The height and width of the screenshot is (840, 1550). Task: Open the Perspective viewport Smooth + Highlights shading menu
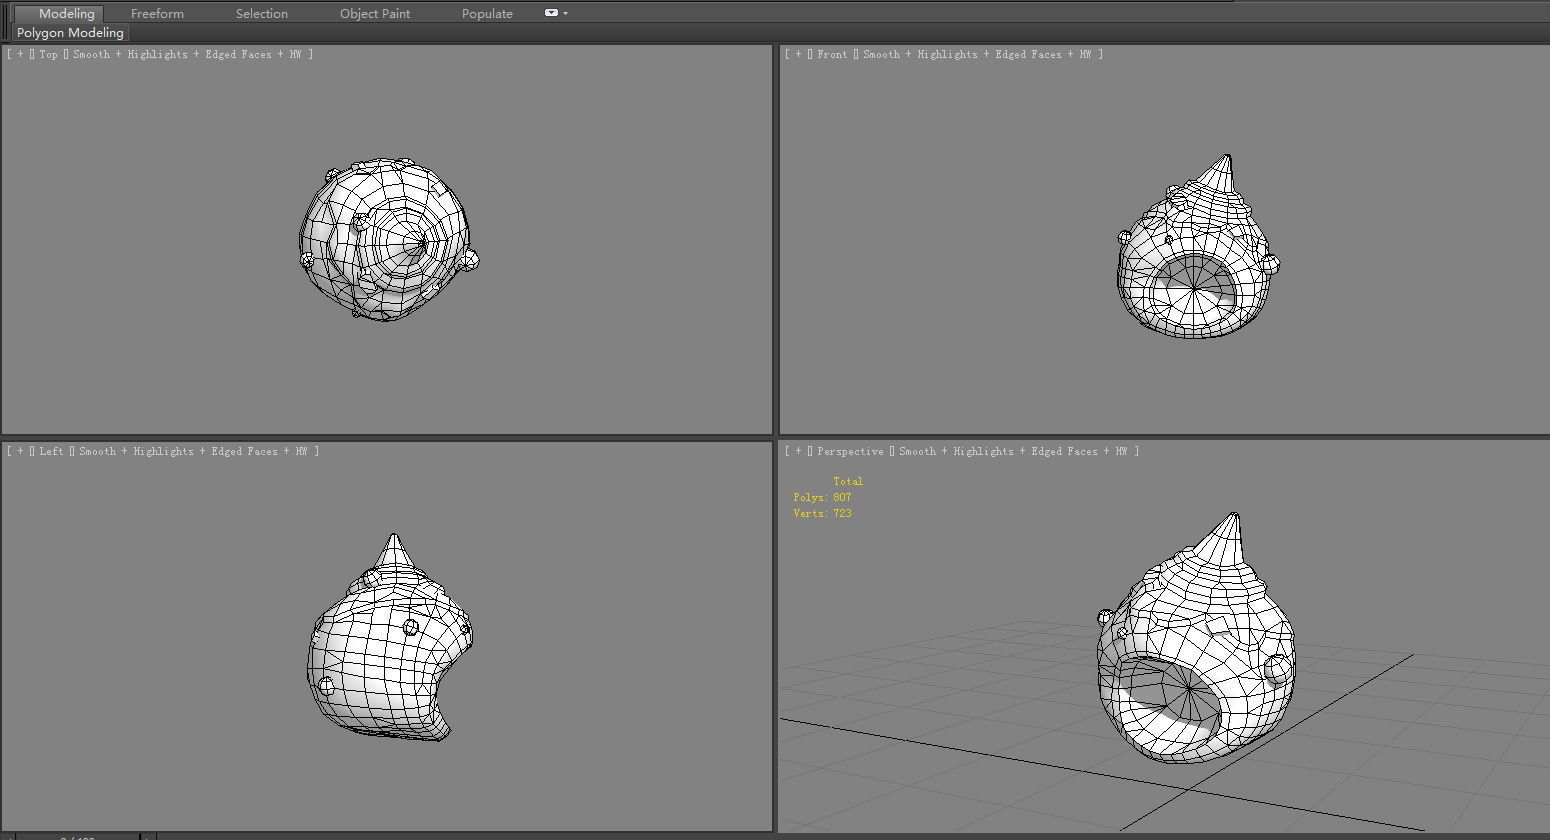point(1013,451)
